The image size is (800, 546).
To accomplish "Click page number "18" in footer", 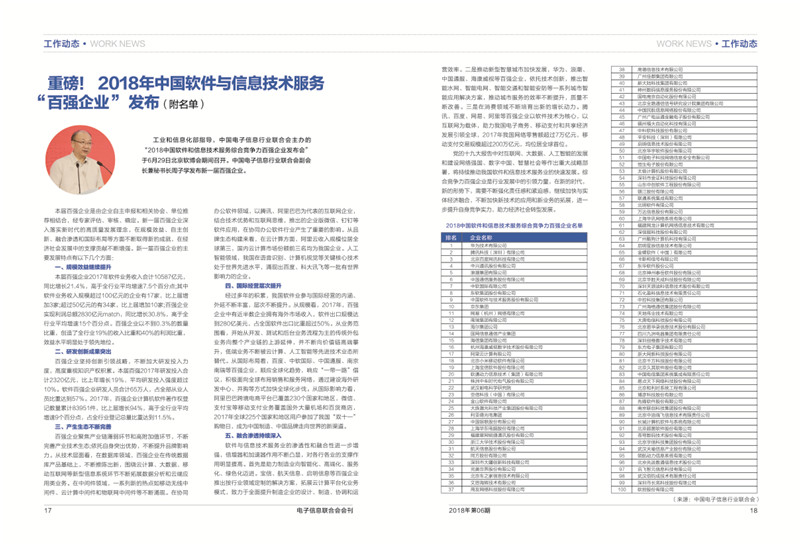I will [754, 510].
